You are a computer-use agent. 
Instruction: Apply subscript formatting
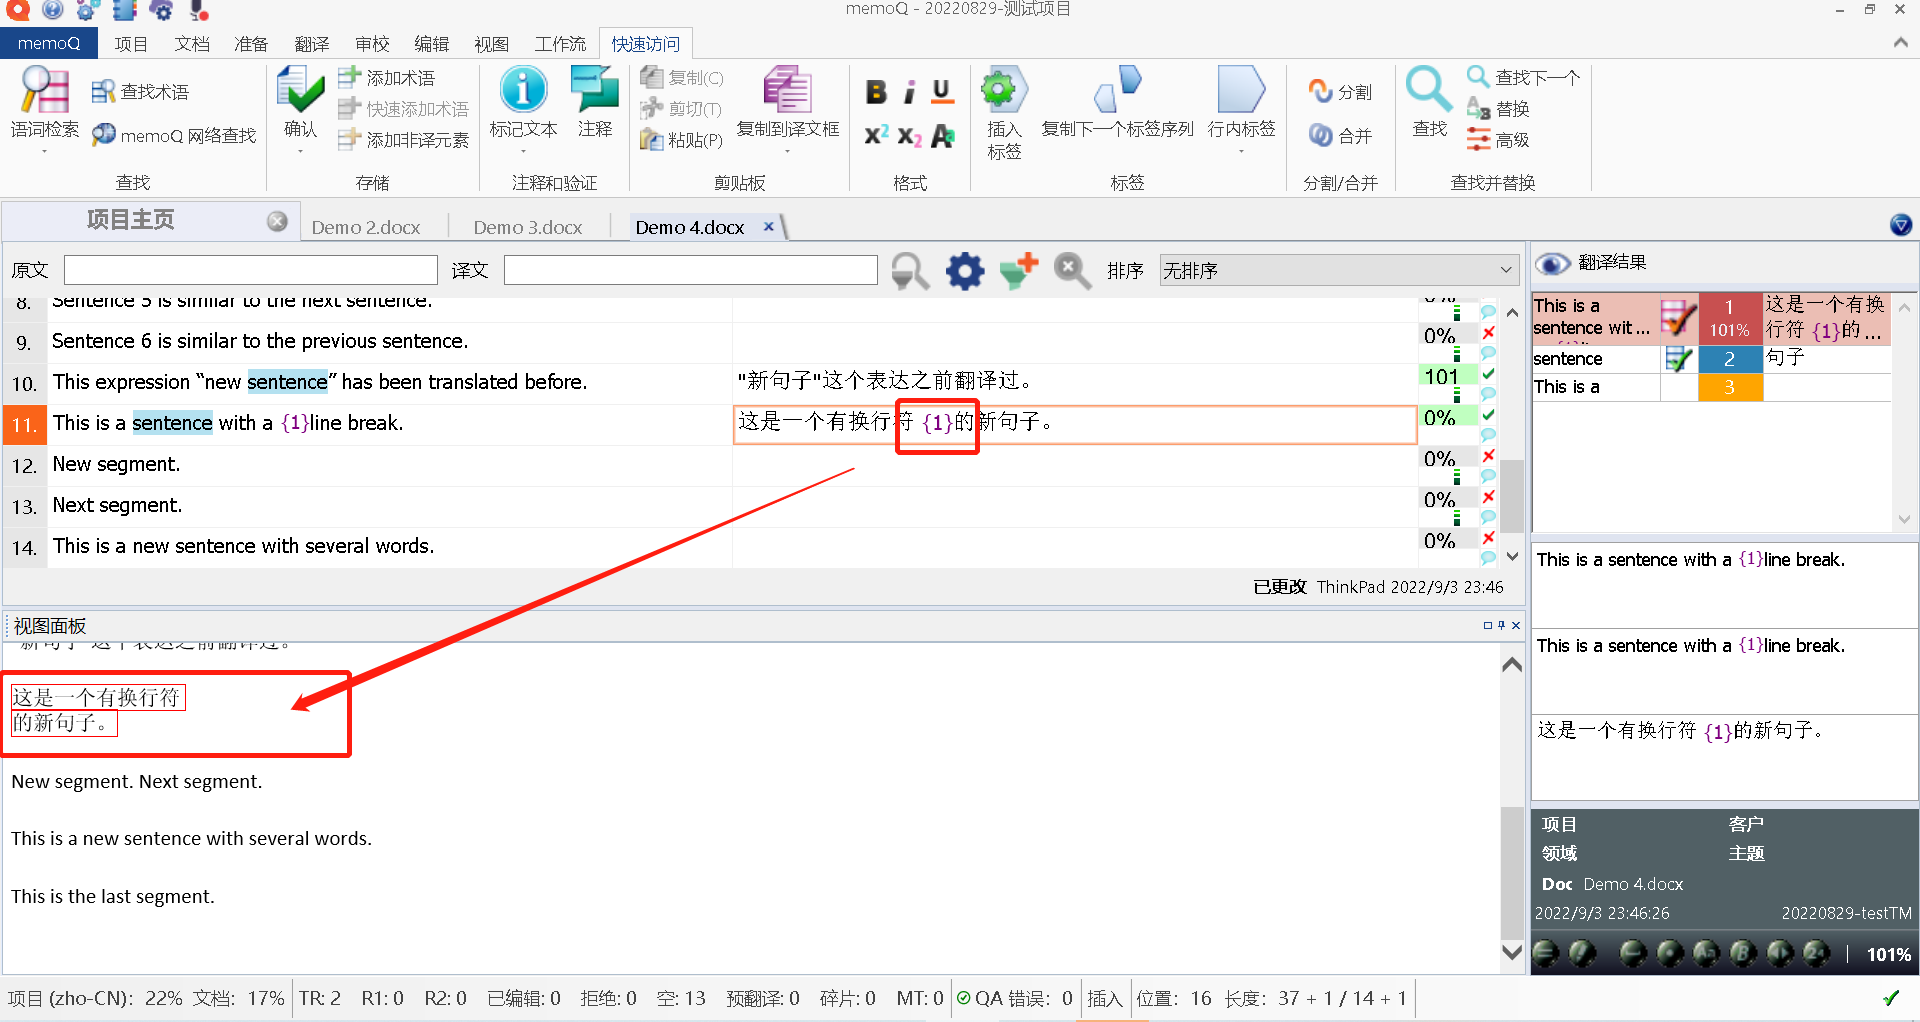pos(909,136)
